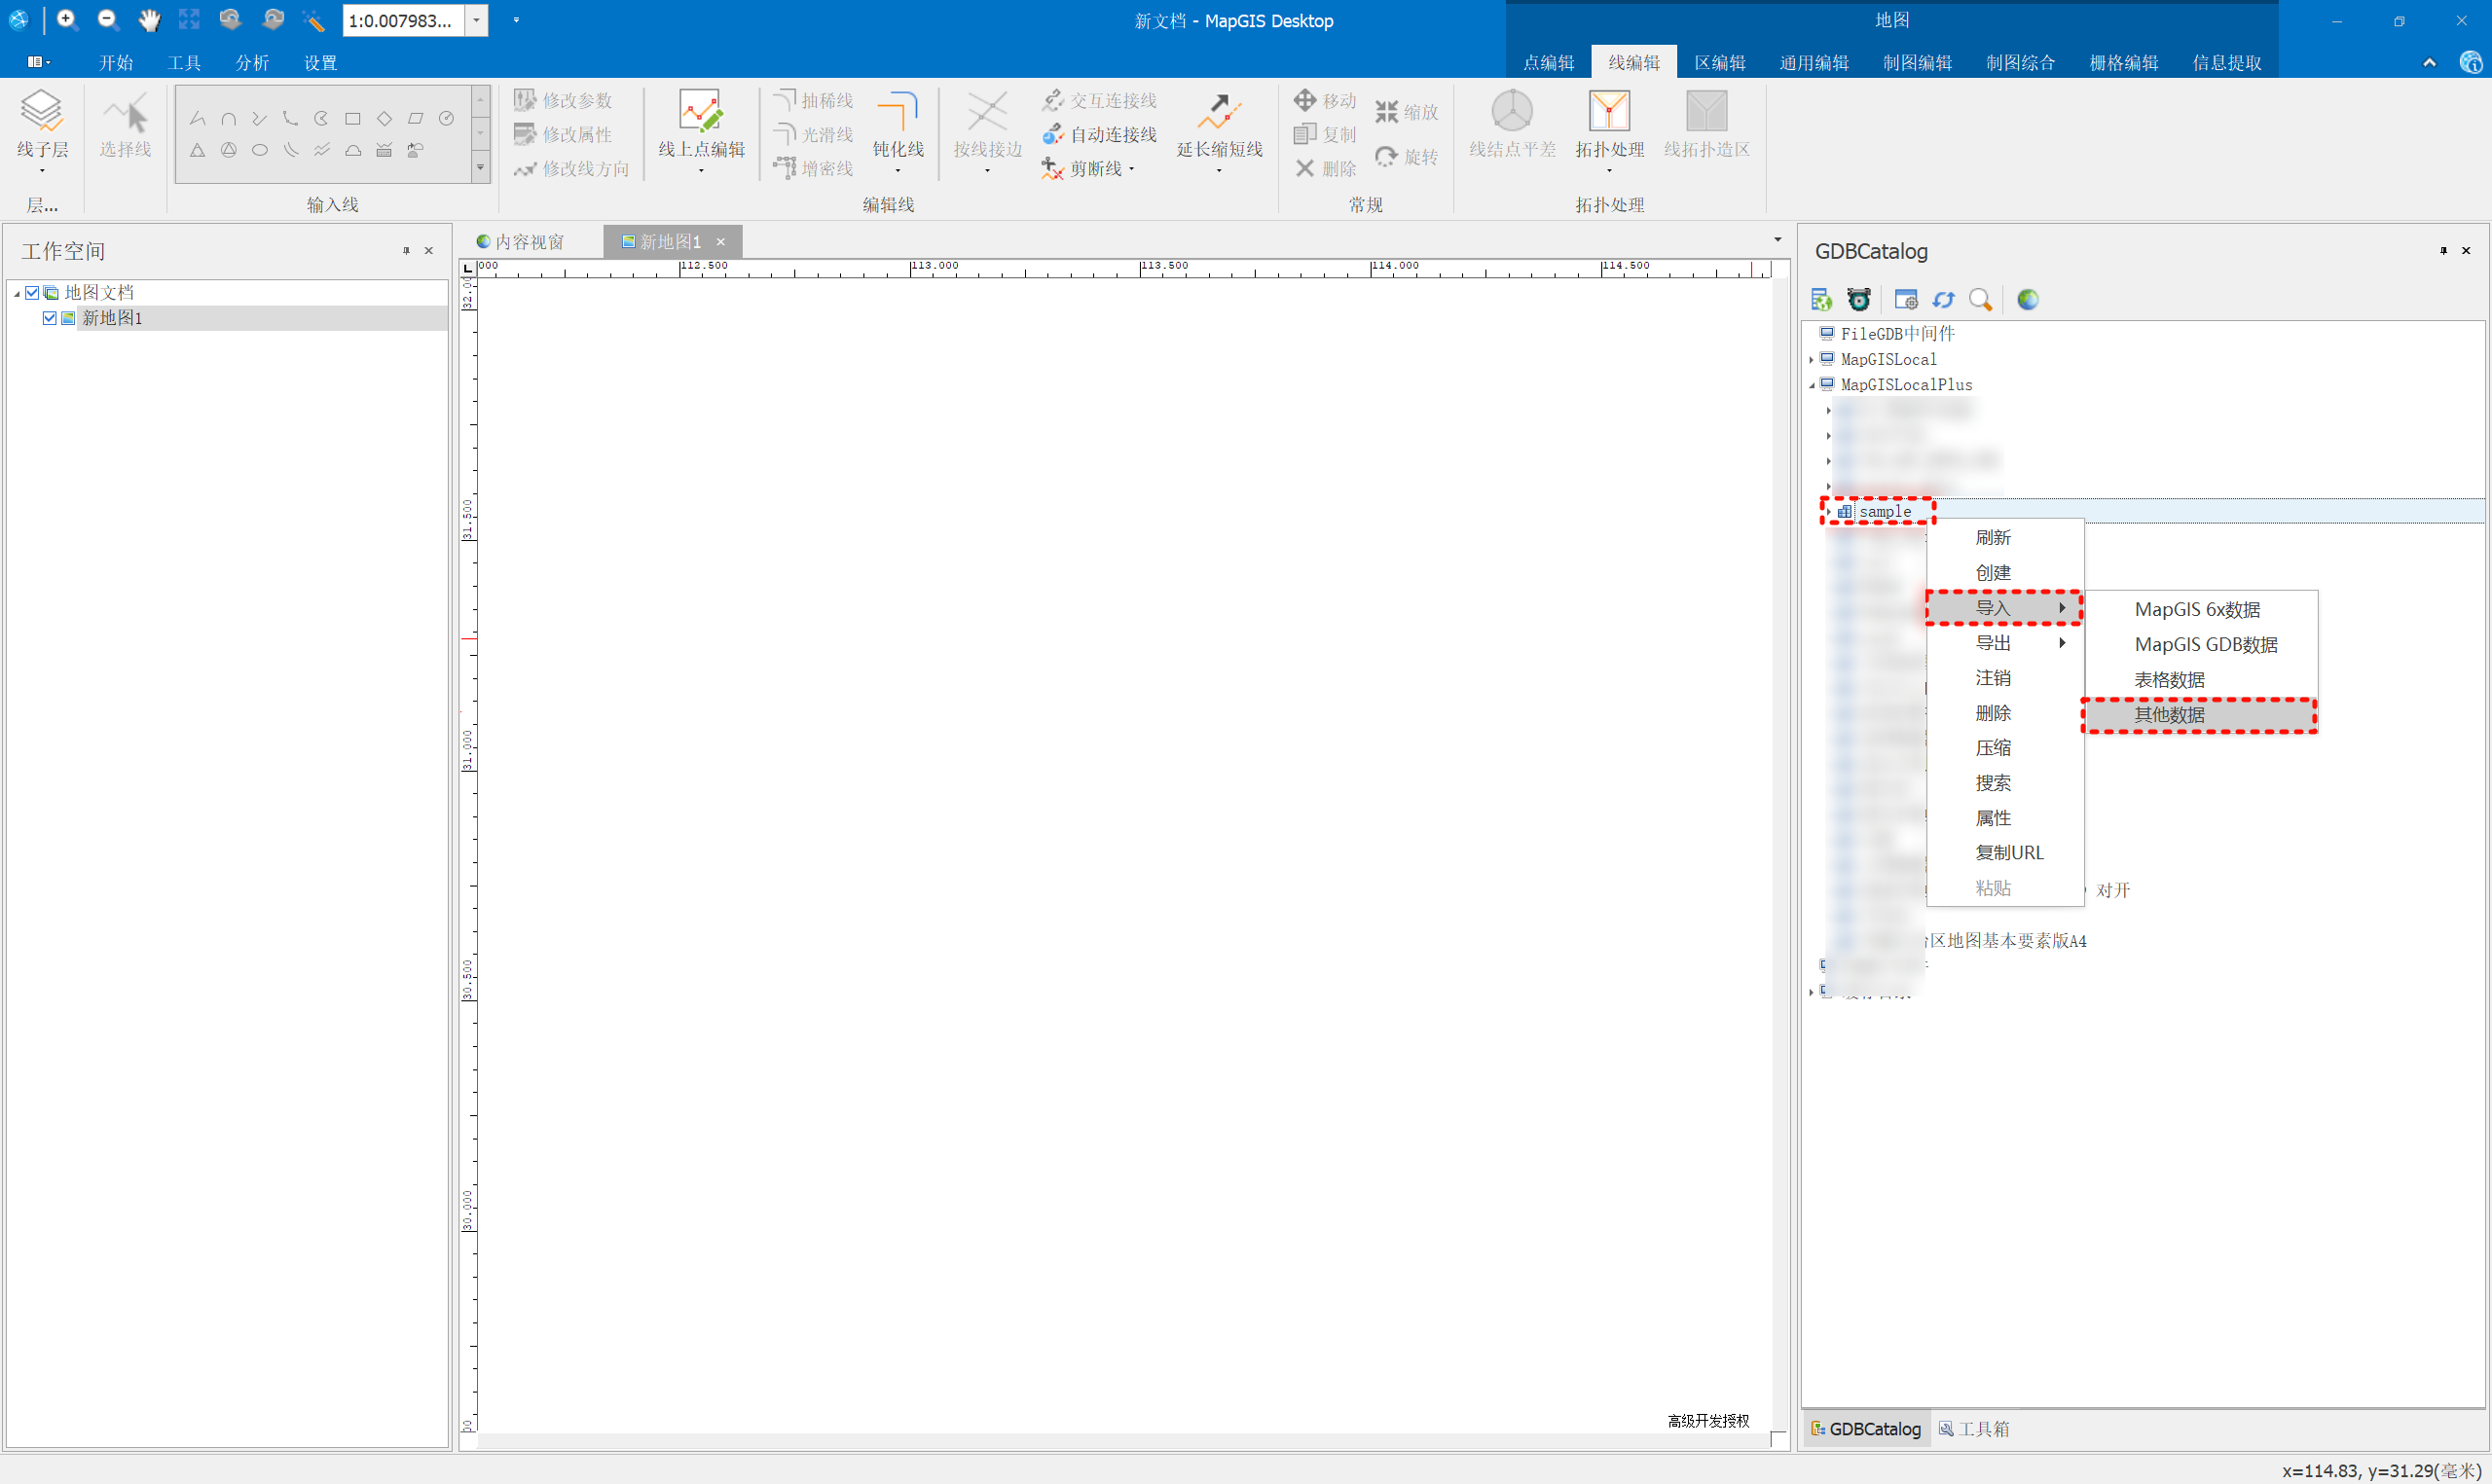Toggle the 地图文档 checkbox in workspace
This screenshot has height=1484, width=2492.
tap(32, 293)
